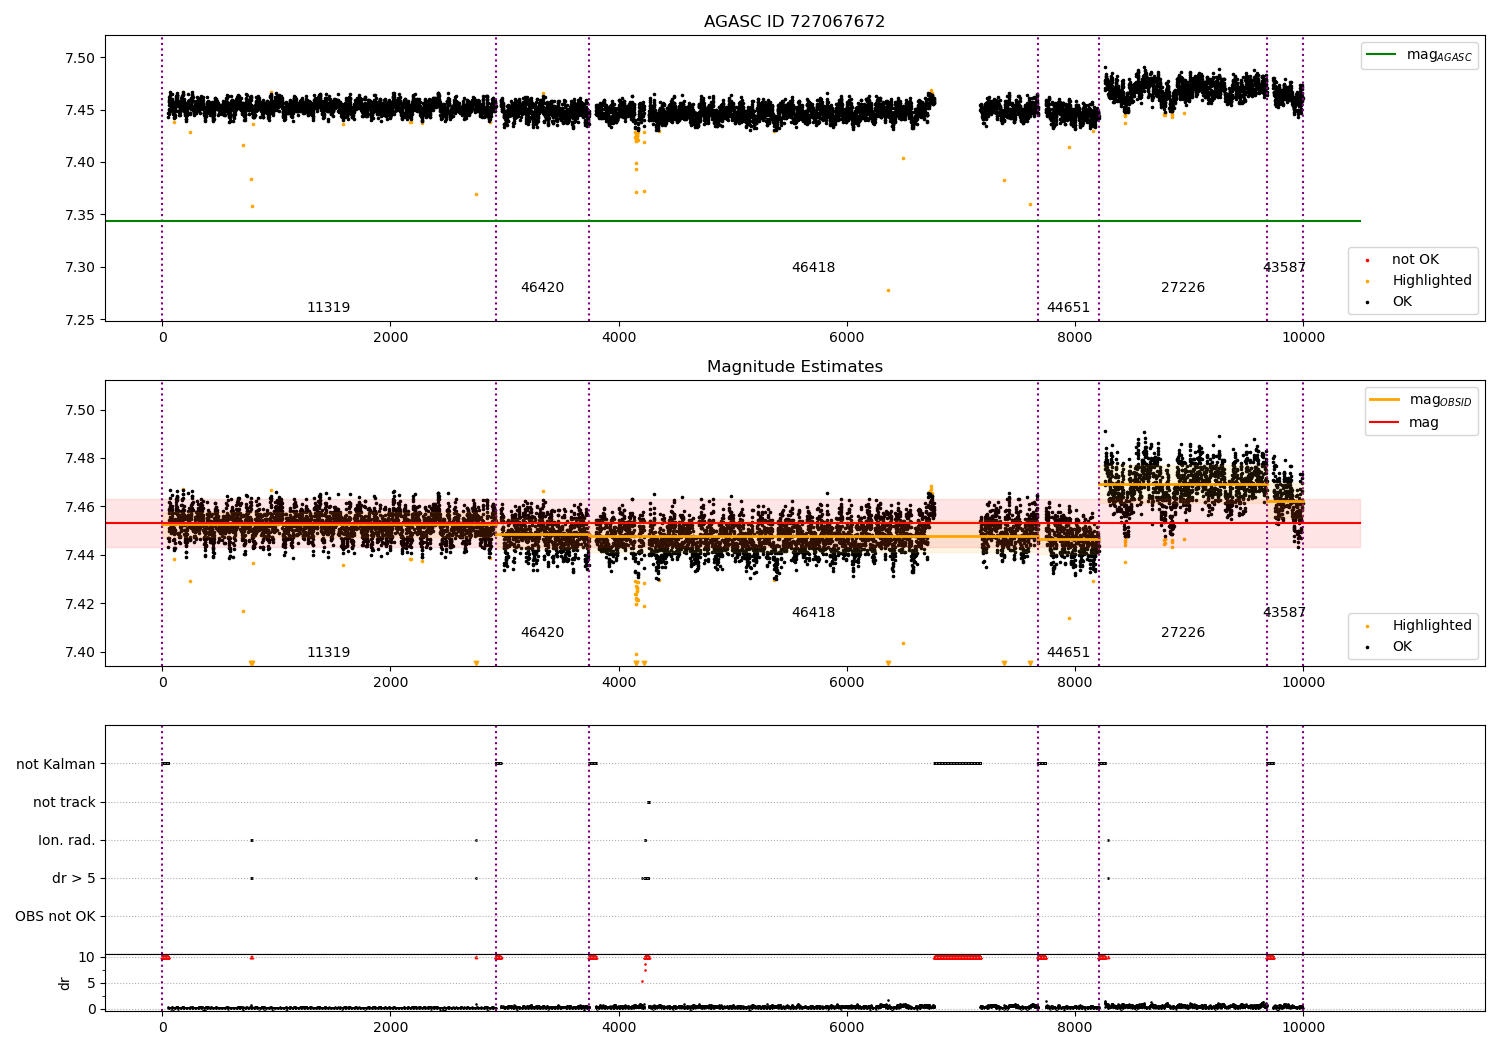This screenshot has width=1500, height=1050.
Task: Click obsid label 46418 in Magnitude Estimates plot
Action: (813, 613)
